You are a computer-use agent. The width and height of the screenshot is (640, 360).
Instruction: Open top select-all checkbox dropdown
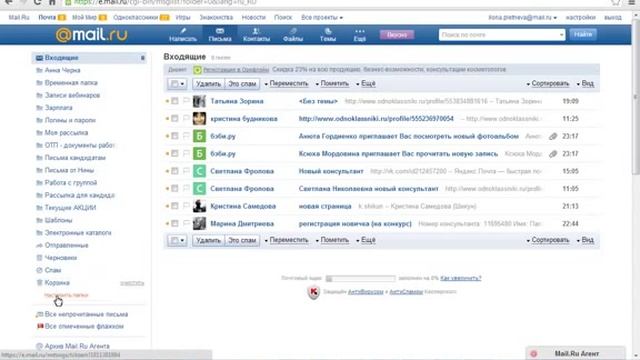click(x=177, y=84)
